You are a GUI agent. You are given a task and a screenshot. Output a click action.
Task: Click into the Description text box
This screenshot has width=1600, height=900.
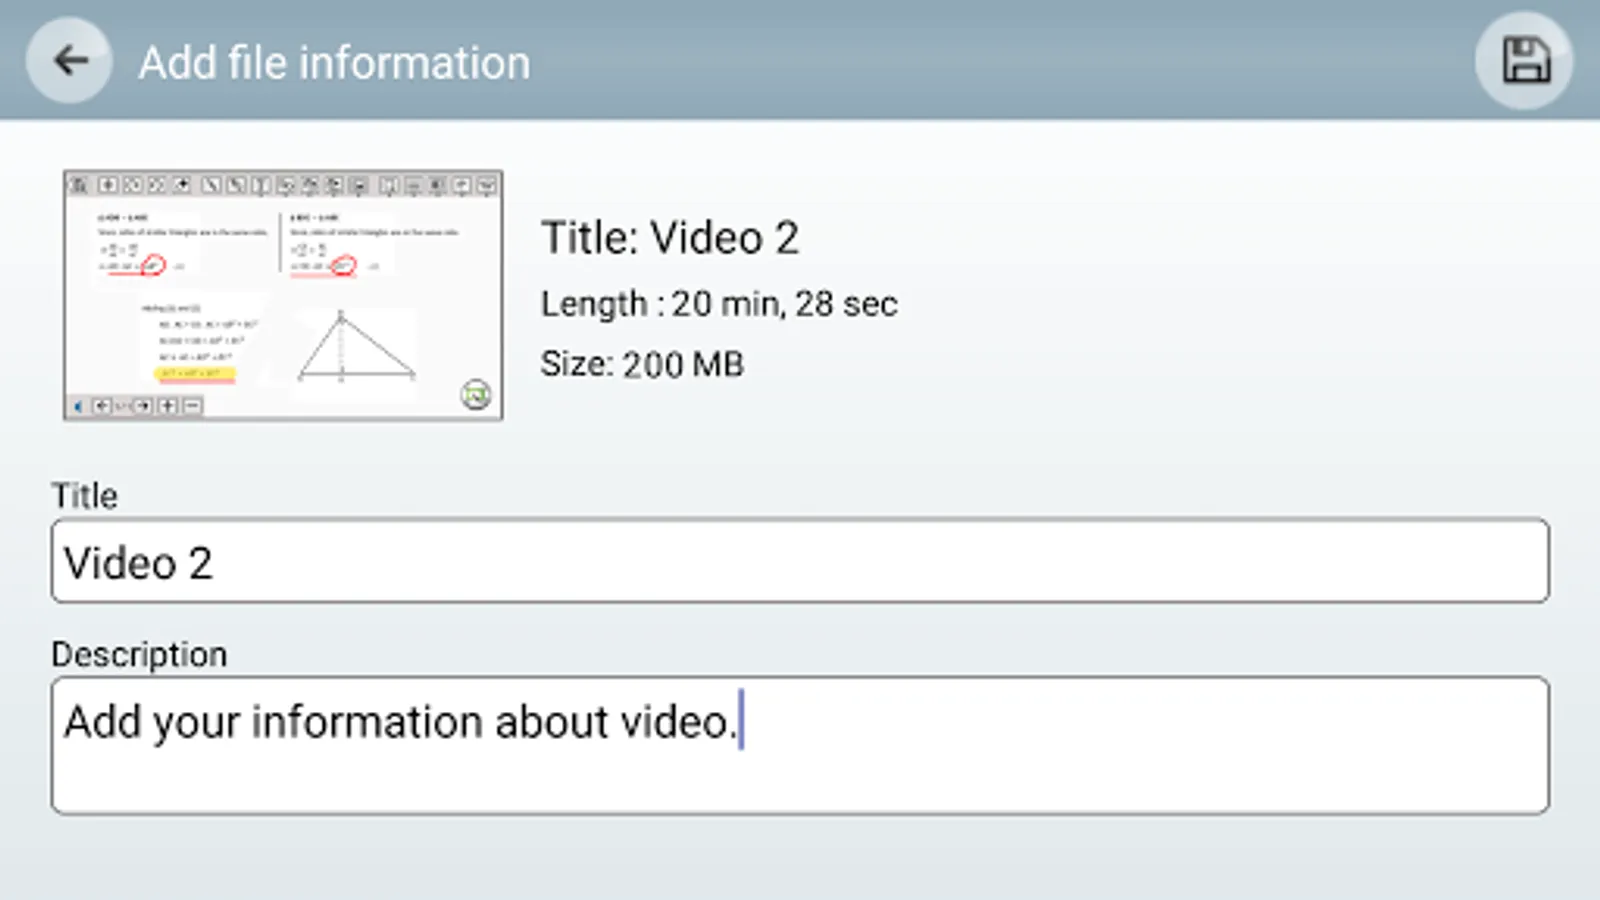click(800, 745)
